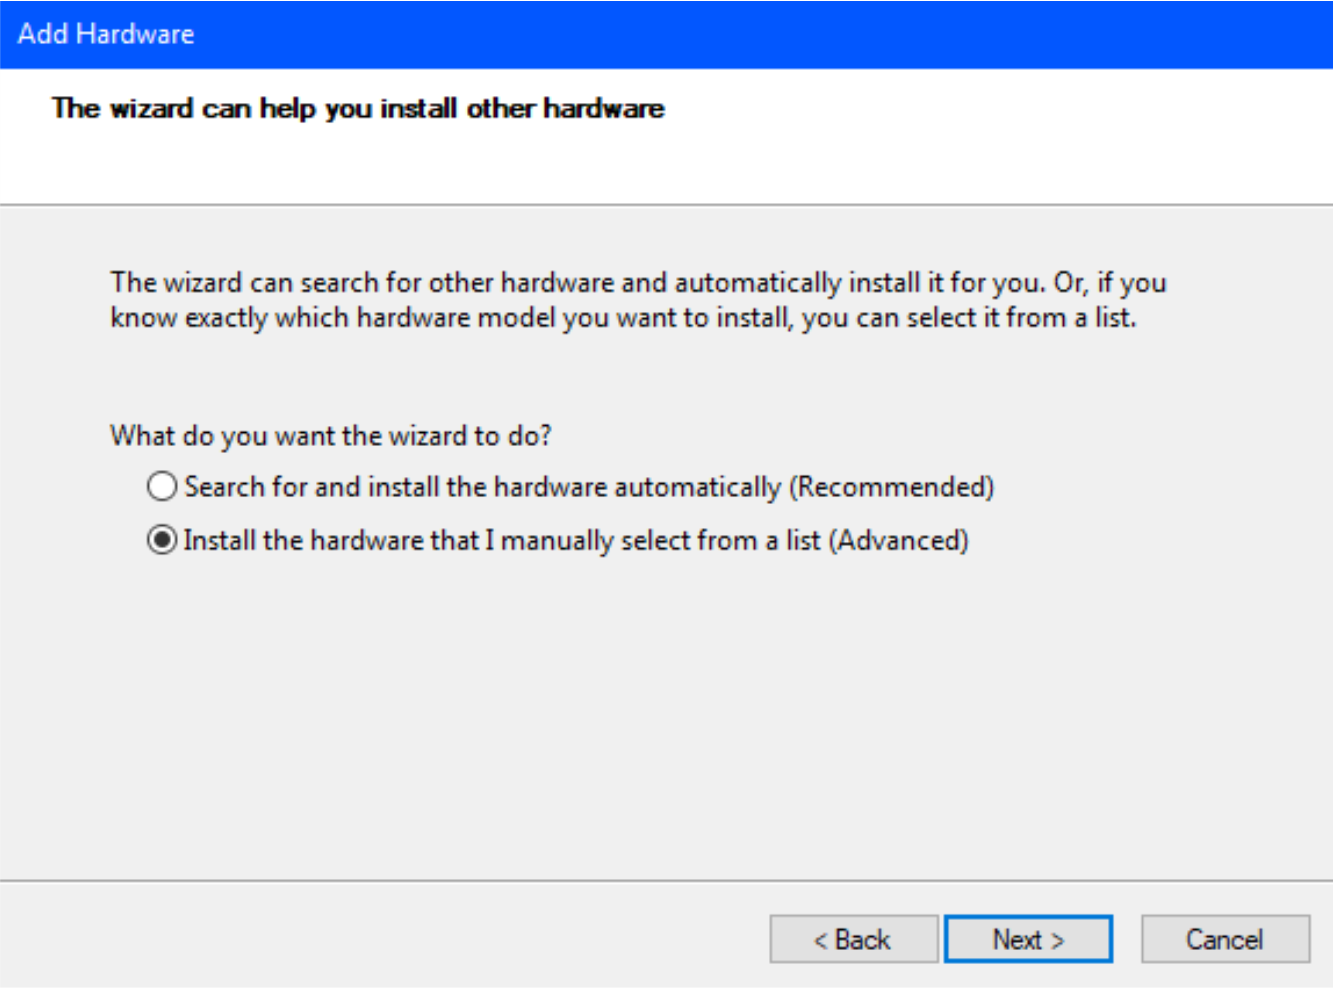Select the automatic hardware search radio button
The image size is (1333, 988).
tap(162, 487)
